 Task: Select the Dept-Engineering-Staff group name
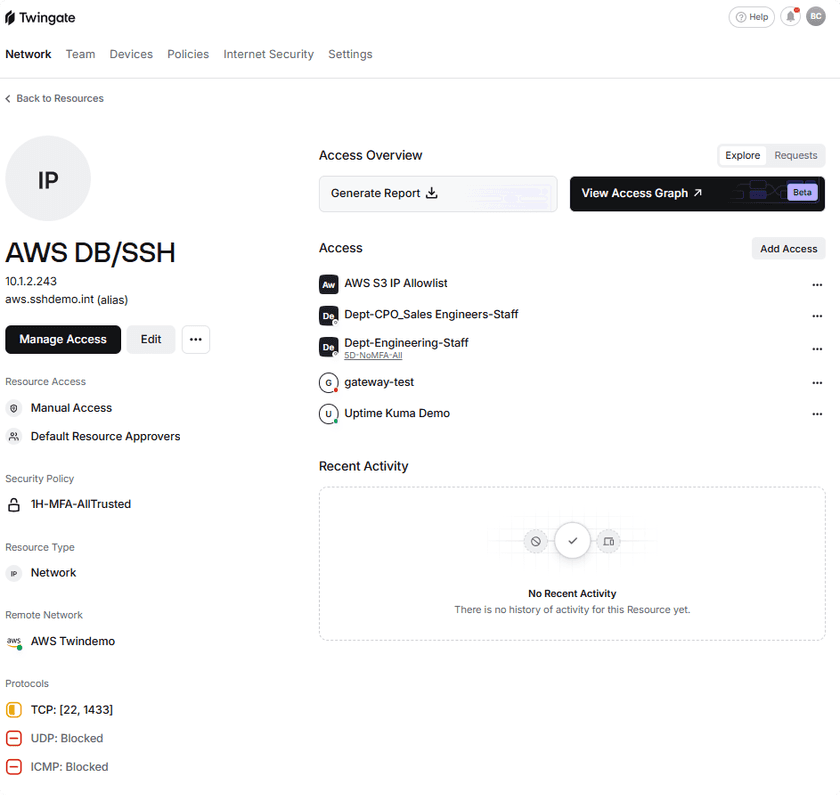(x=407, y=343)
